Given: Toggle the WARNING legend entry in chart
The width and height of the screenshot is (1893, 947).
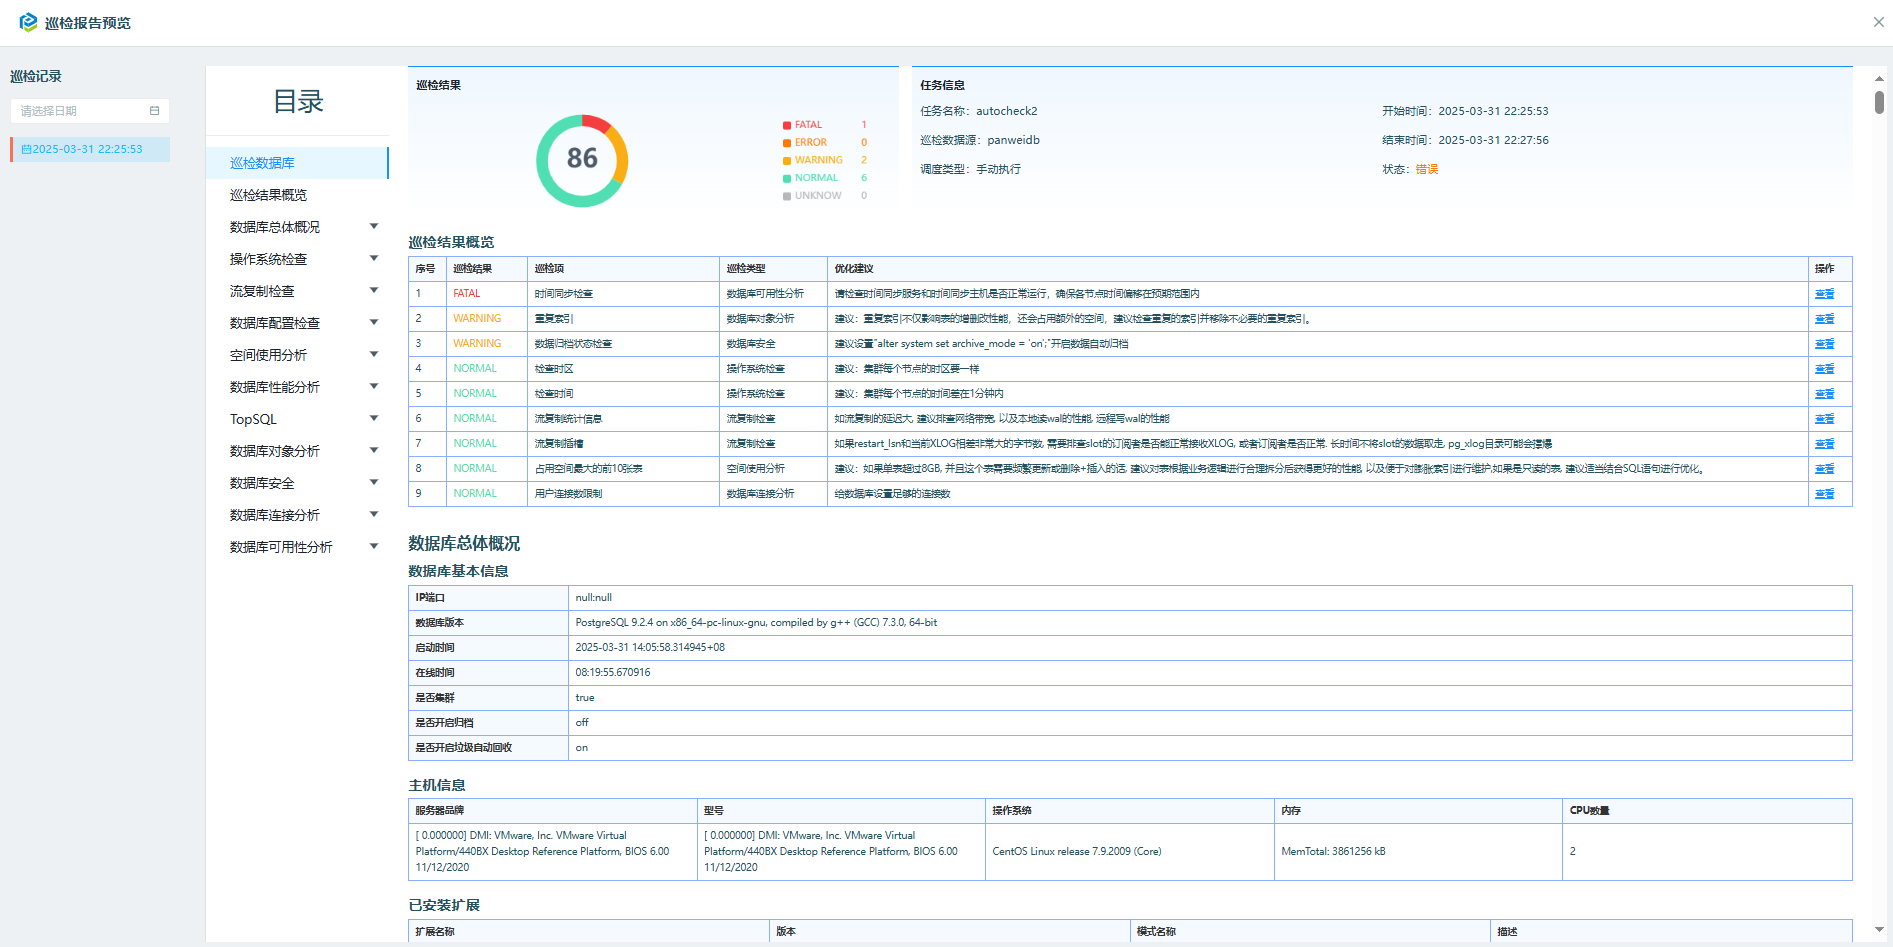Looking at the screenshot, I should point(818,161).
